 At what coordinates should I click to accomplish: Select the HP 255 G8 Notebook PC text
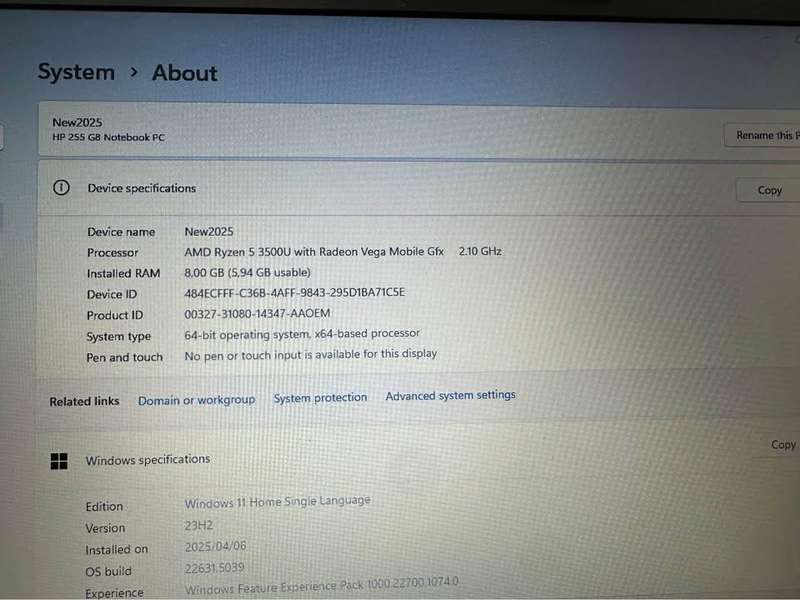pyautogui.click(x=108, y=137)
